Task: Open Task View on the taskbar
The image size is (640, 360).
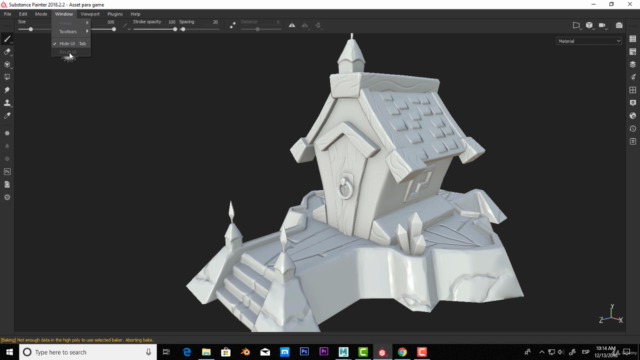Action: click(166, 352)
